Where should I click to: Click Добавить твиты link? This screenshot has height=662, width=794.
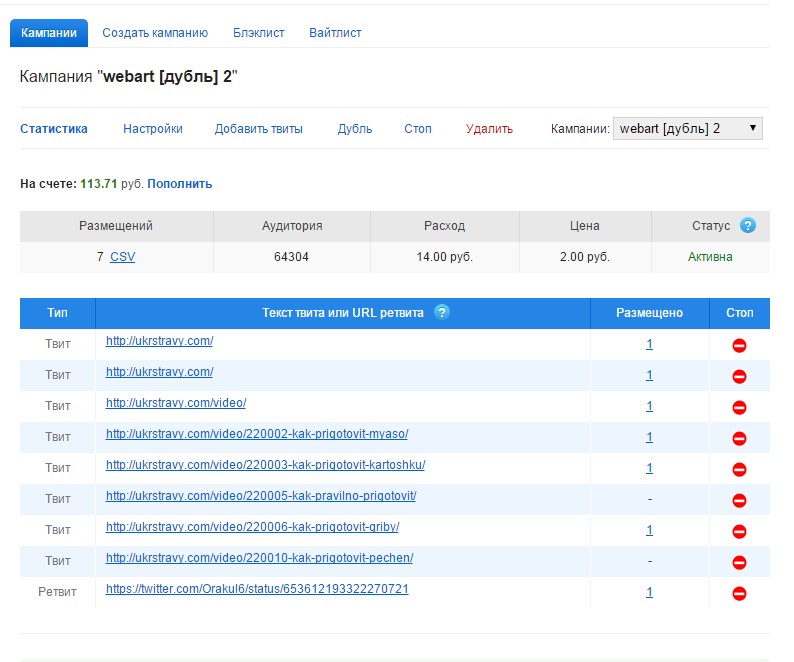coord(258,129)
